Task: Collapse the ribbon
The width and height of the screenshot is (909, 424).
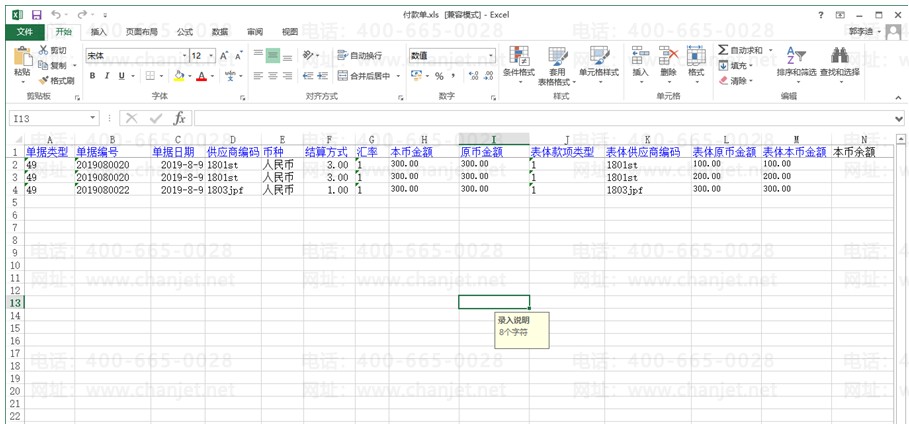Action: click(898, 97)
